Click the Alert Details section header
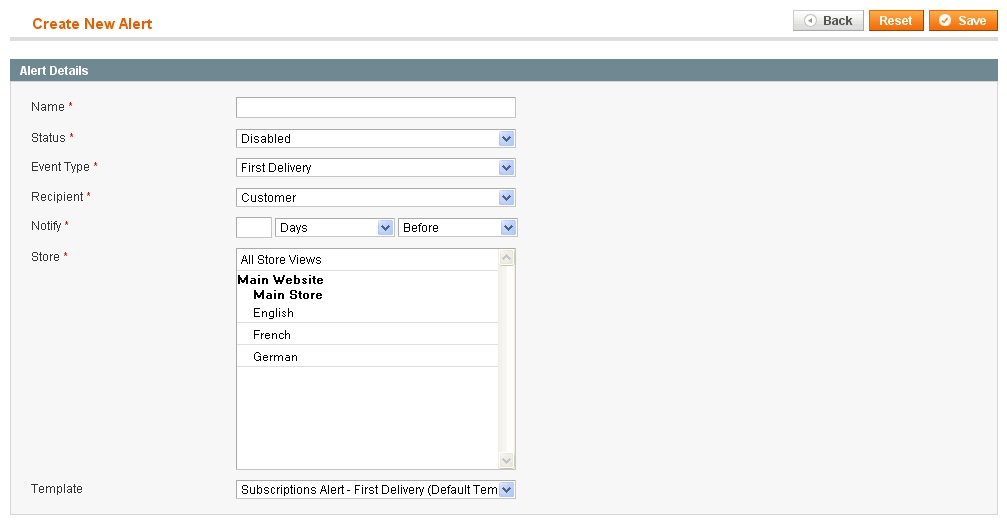Viewport: 1007px width, 524px height. click(504, 71)
